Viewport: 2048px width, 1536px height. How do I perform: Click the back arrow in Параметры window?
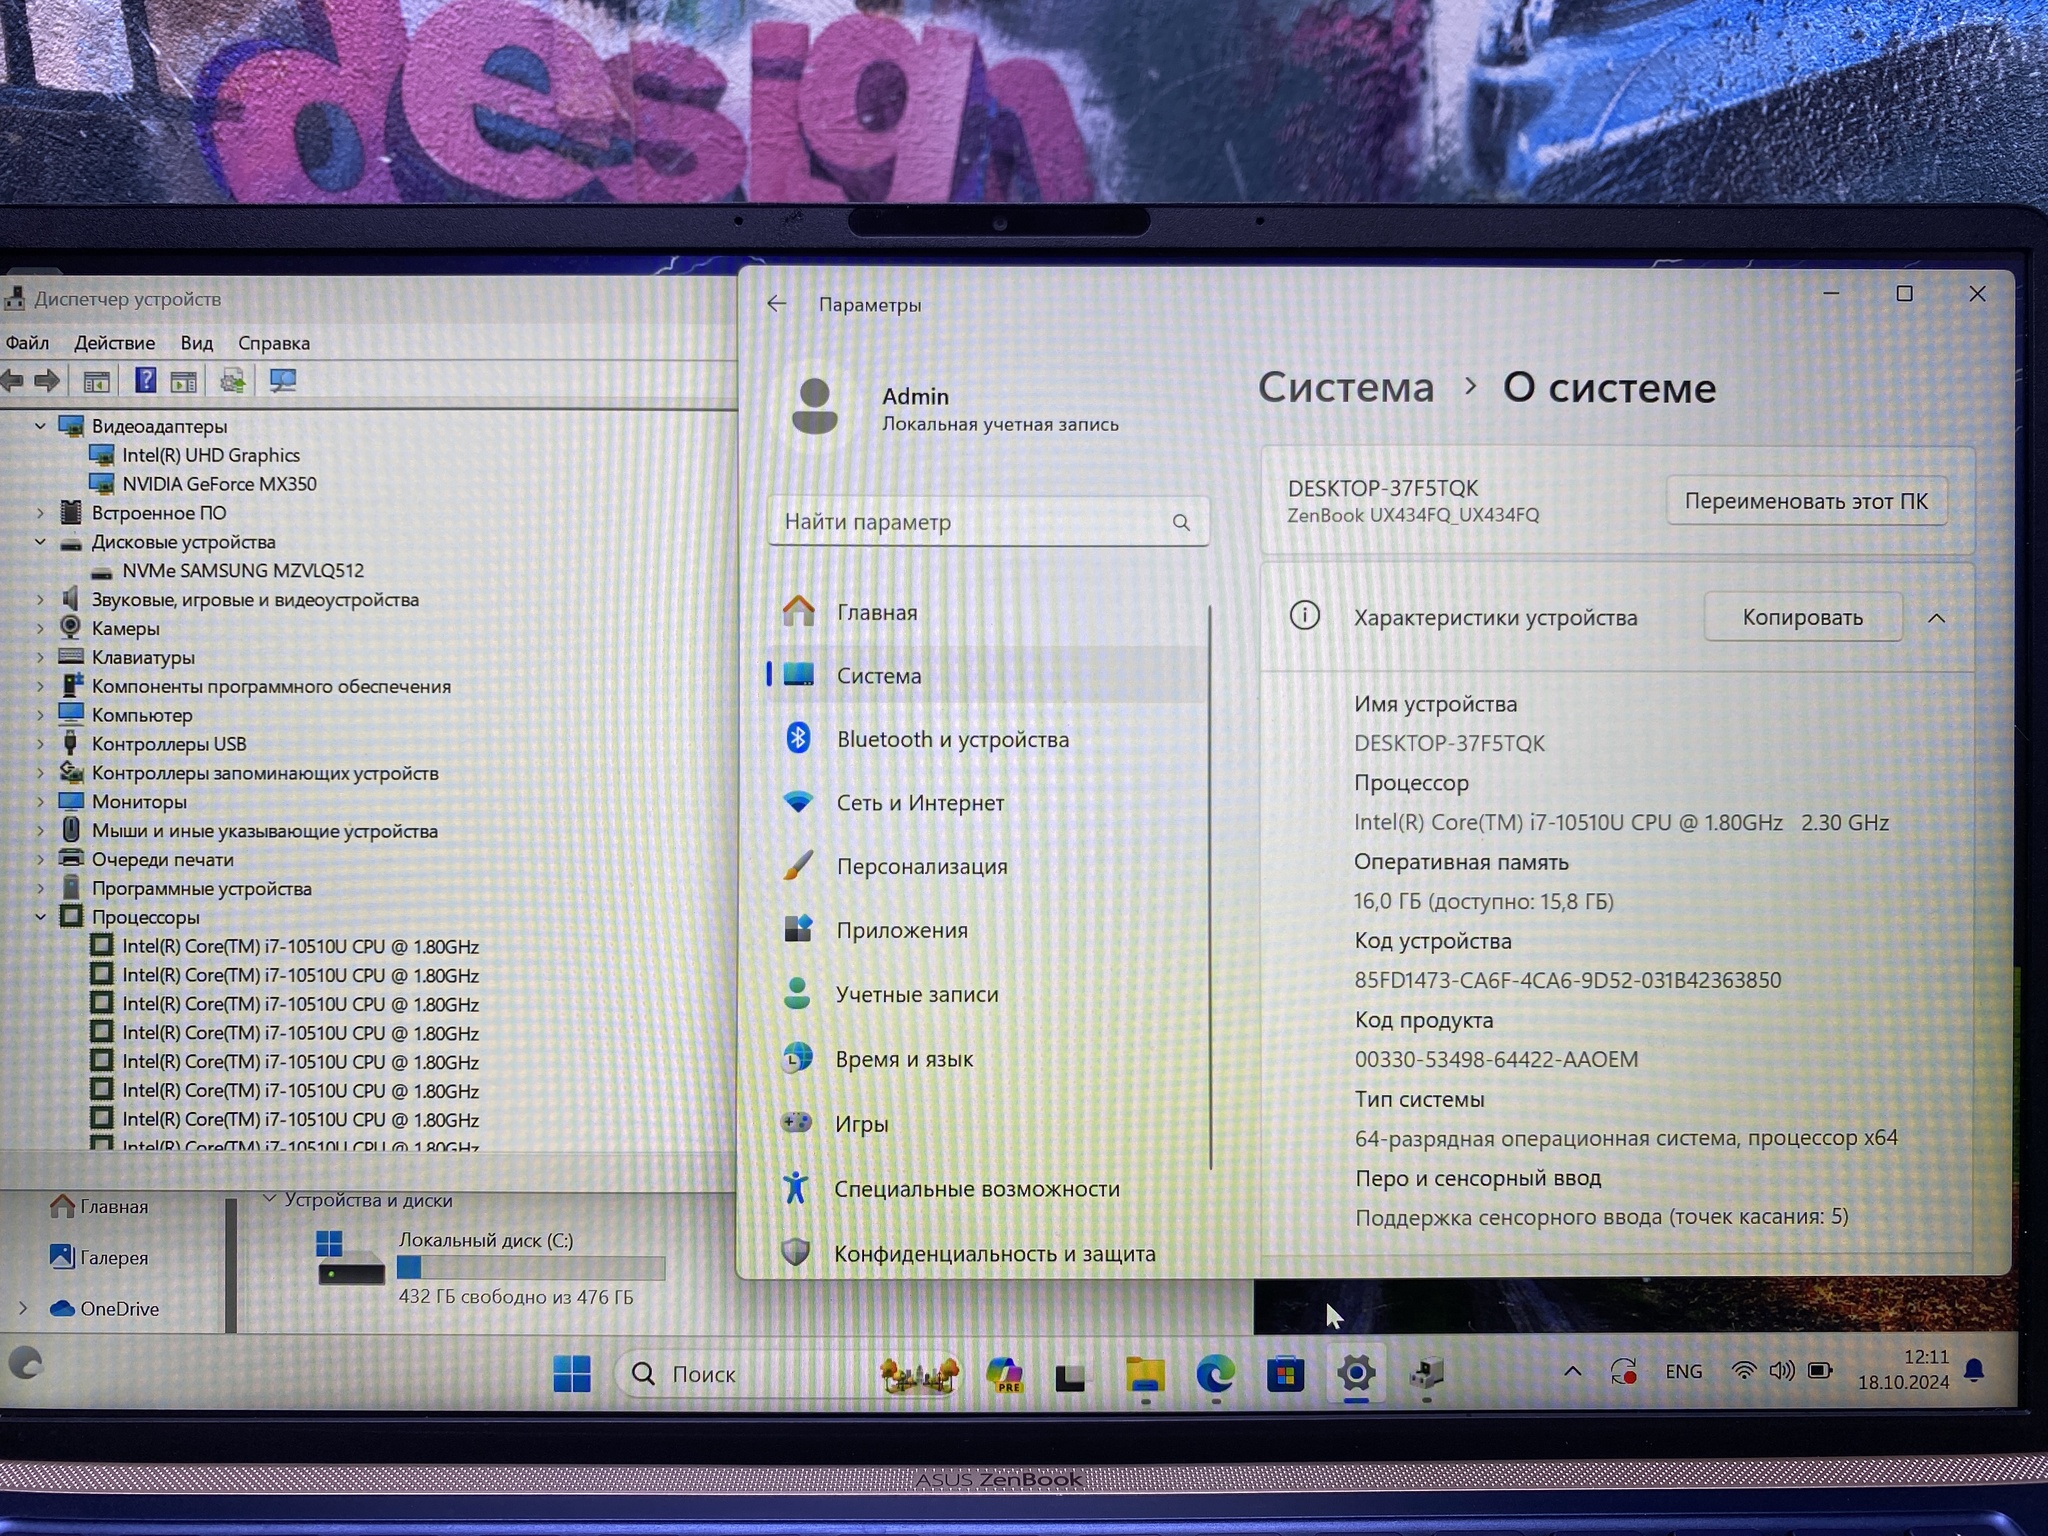pyautogui.click(x=777, y=304)
